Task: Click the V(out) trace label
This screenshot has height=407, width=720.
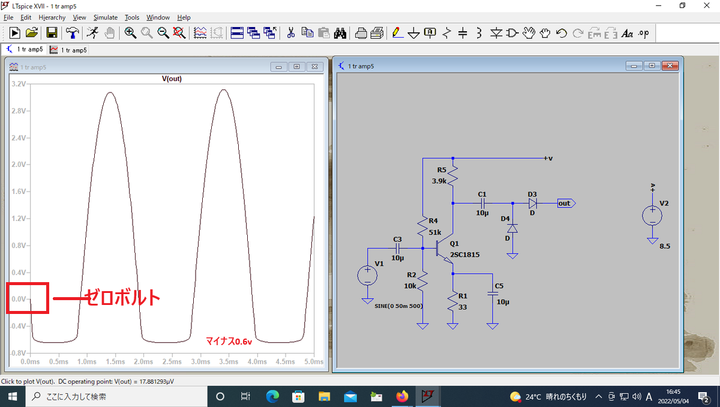Action: coord(171,78)
